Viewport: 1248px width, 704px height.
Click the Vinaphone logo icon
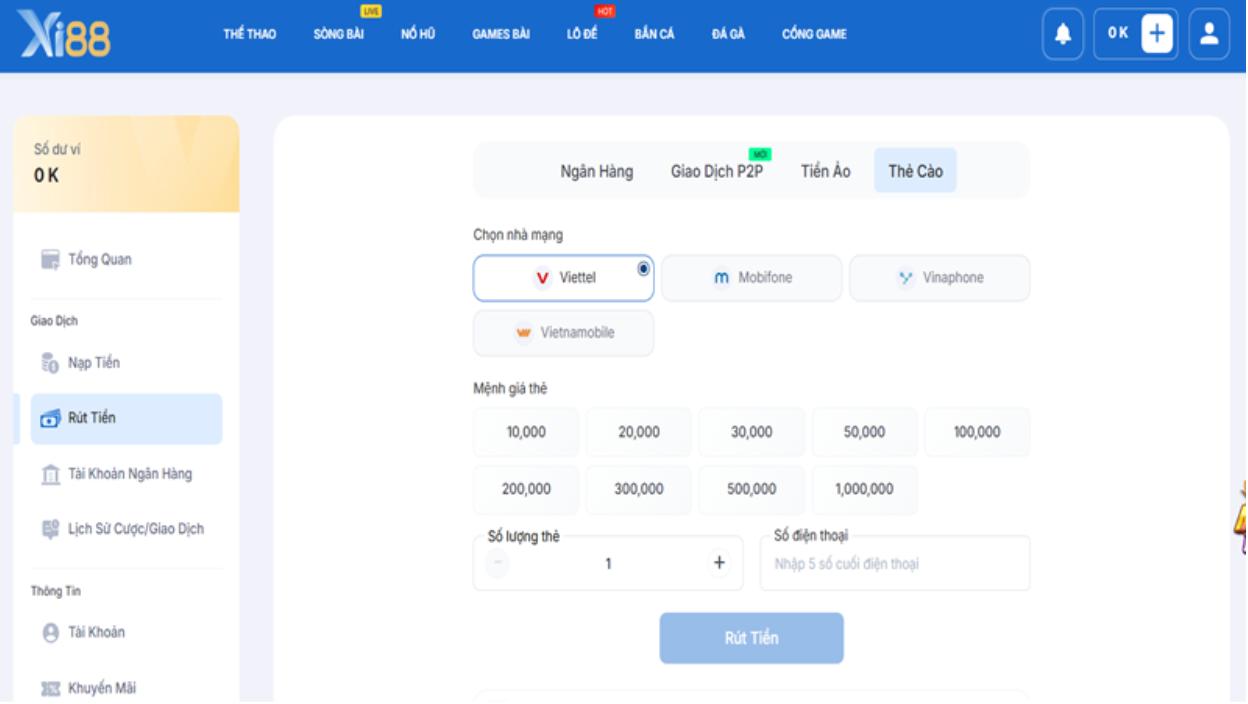(907, 278)
